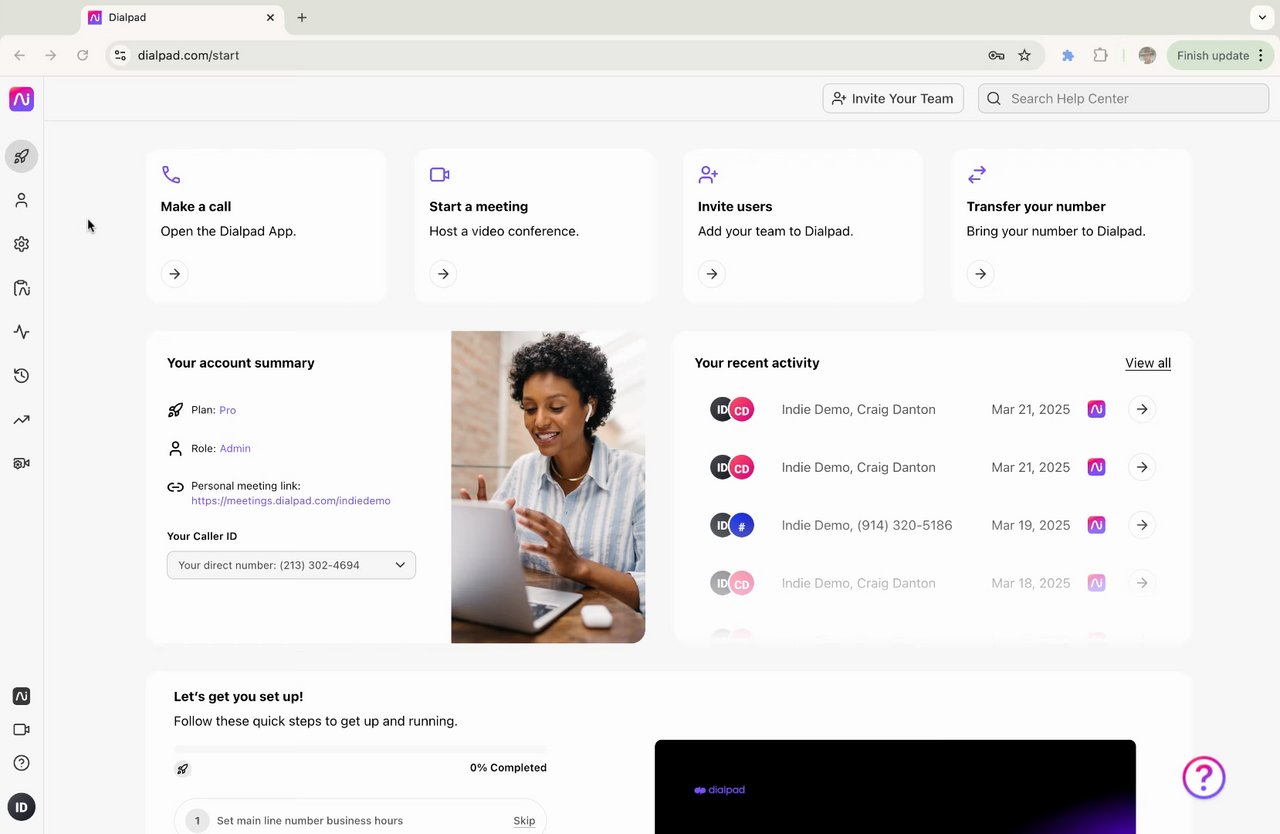Select the Dialpad browser tab

pyautogui.click(x=181, y=18)
